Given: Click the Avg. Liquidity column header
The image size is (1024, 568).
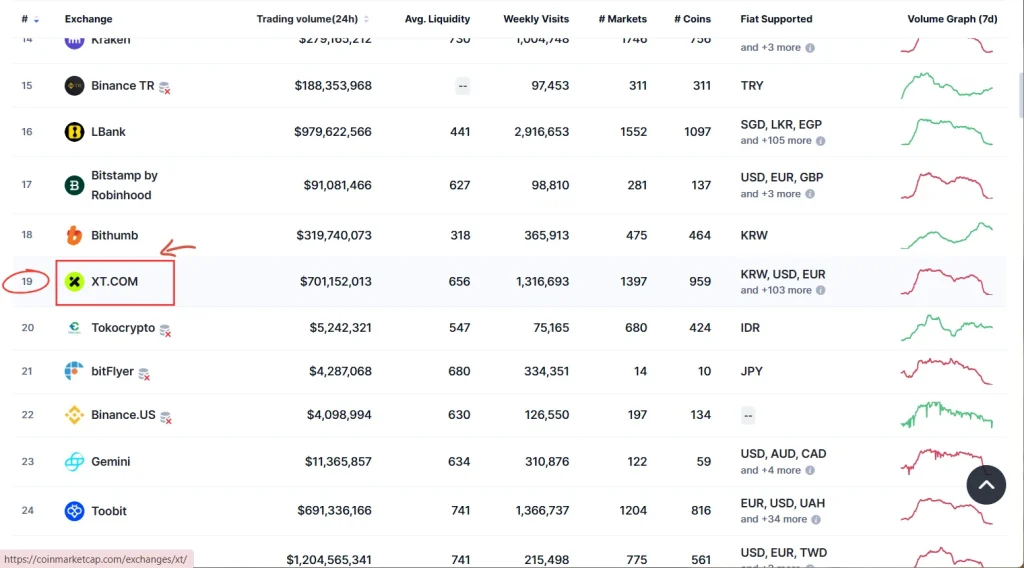Looking at the screenshot, I should point(438,19).
